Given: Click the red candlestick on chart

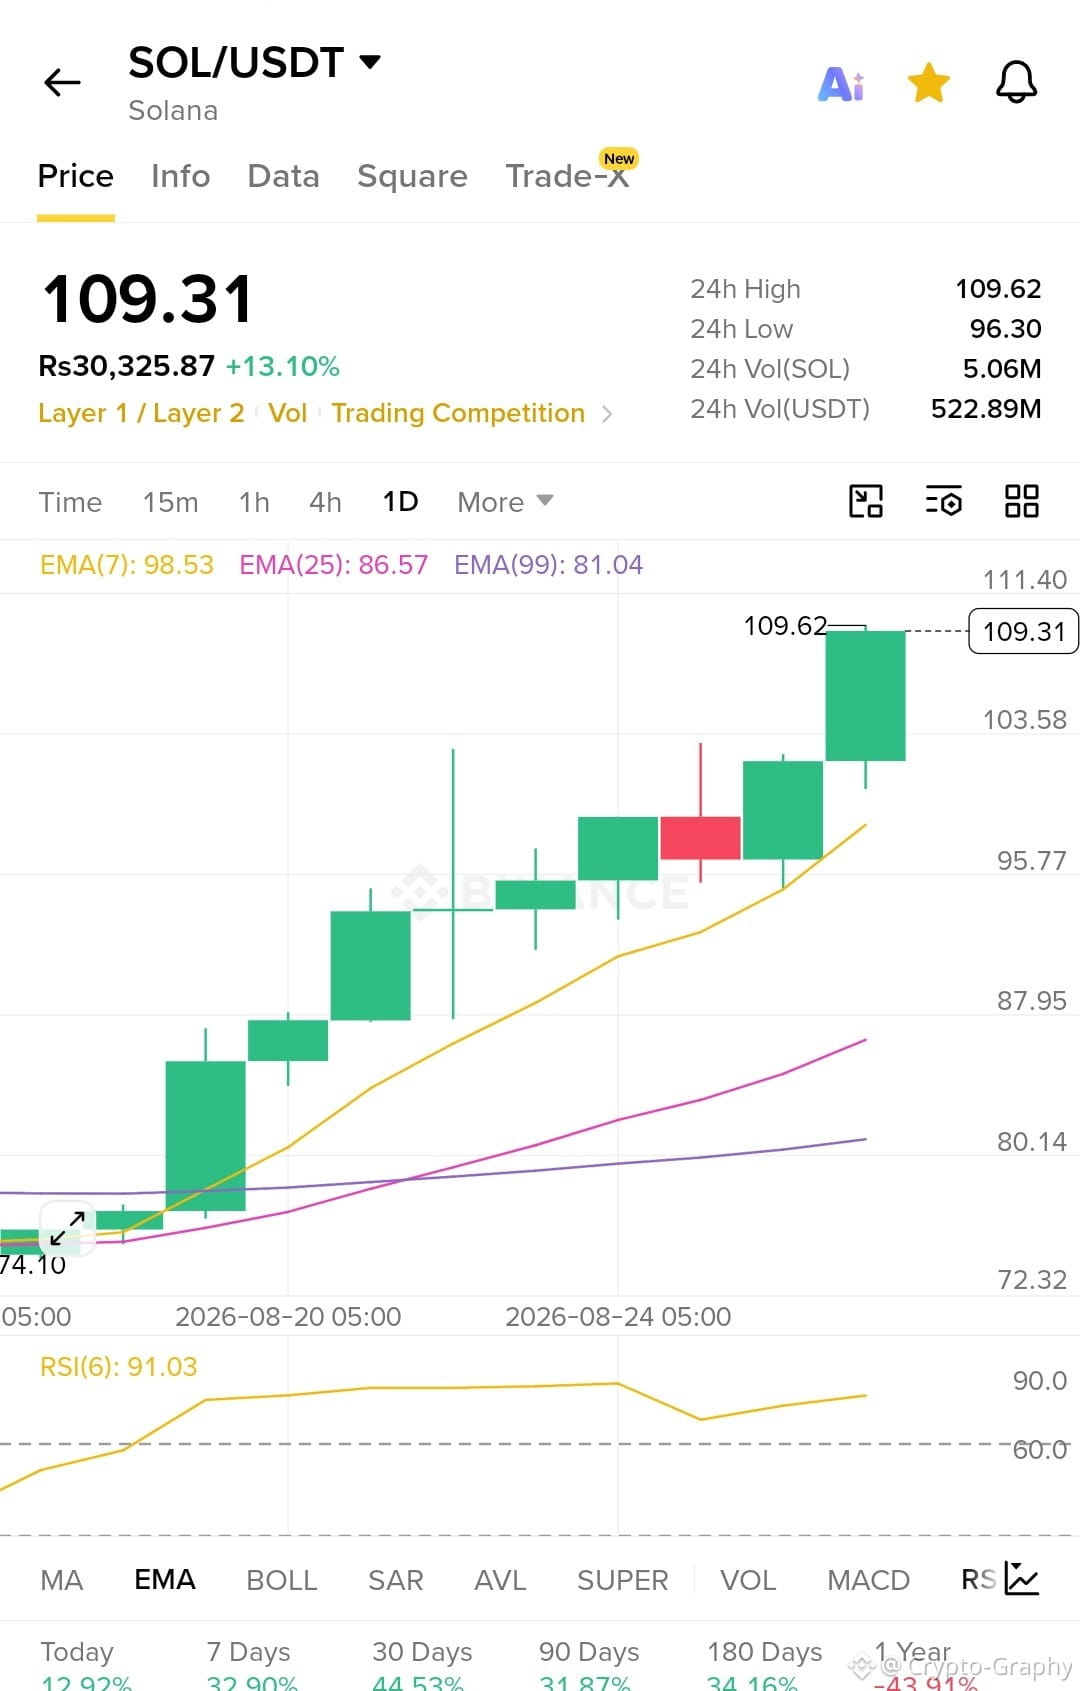Looking at the screenshot, I should [x=700, y=838].
